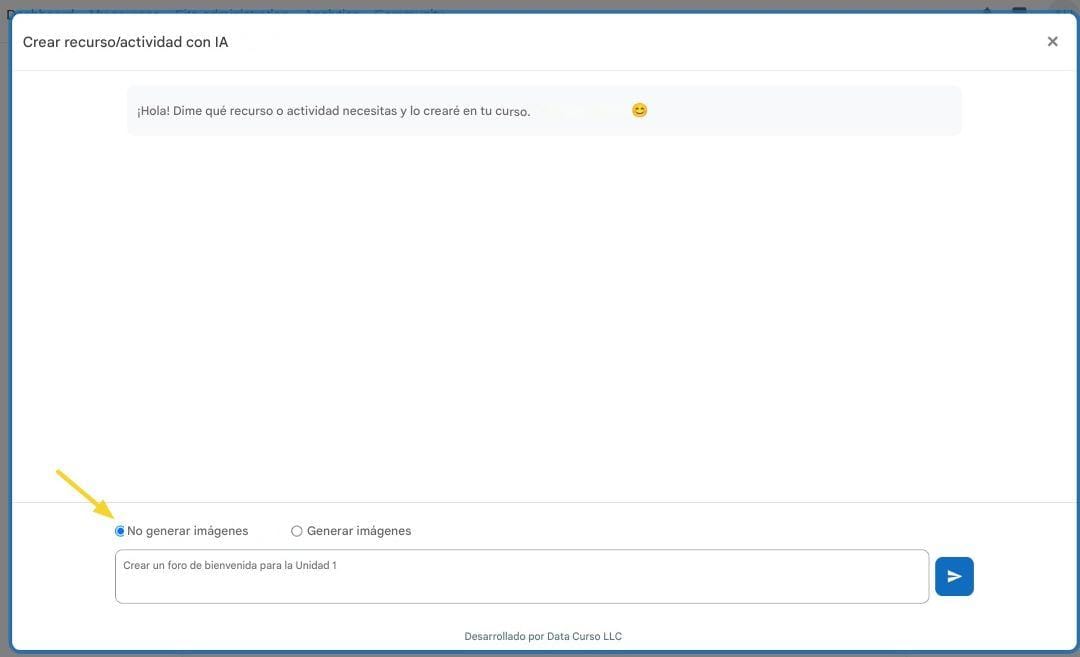Select the No generar imágenes radio button
Image resolution: width=1080 pixels, height=657 pixels.
pos(120,531)
